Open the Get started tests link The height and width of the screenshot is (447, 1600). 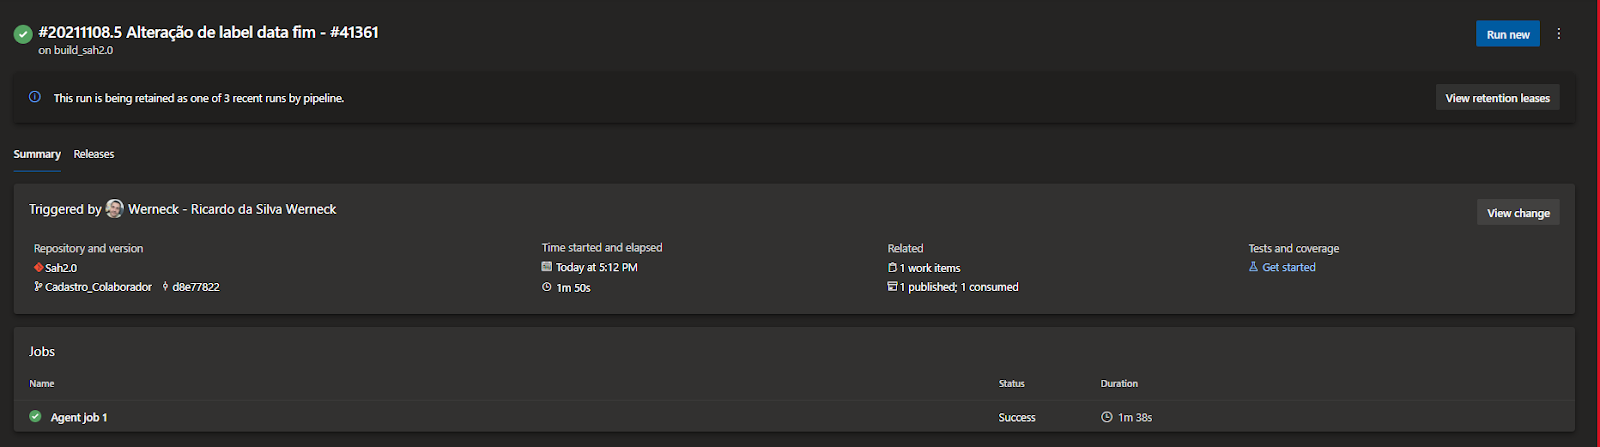point(1289,267)
